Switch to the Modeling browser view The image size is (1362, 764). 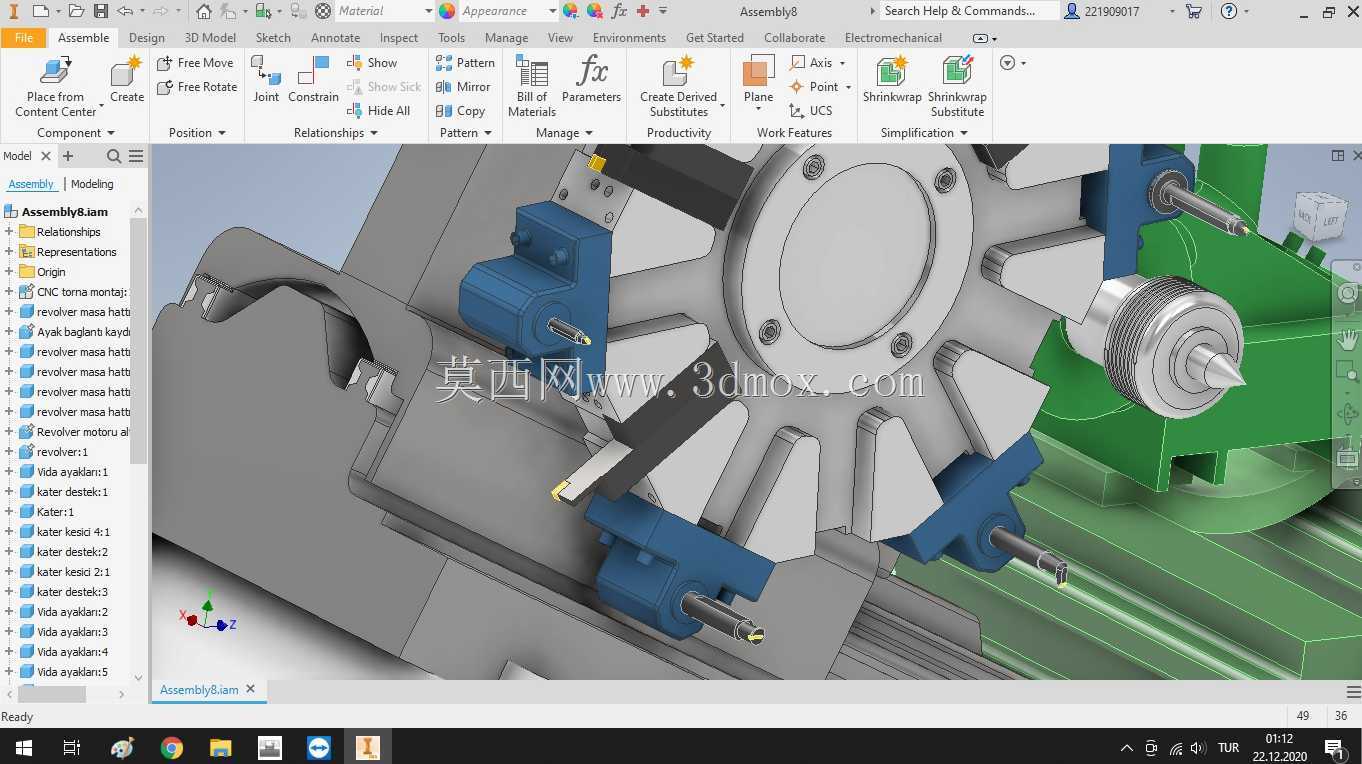click(x=92, y=184)
